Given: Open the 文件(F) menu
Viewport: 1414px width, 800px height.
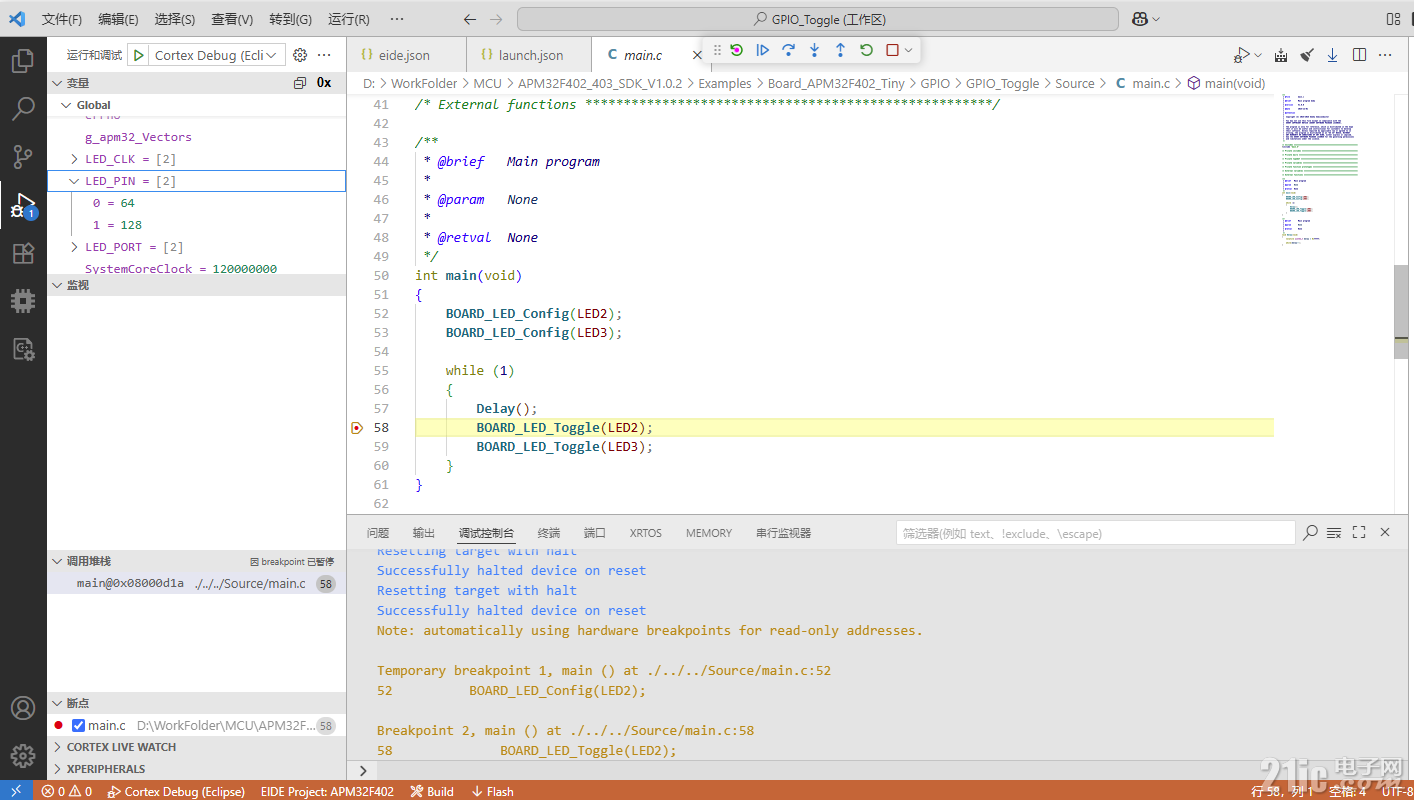Looking at the screenshot, I should [62, 19].
